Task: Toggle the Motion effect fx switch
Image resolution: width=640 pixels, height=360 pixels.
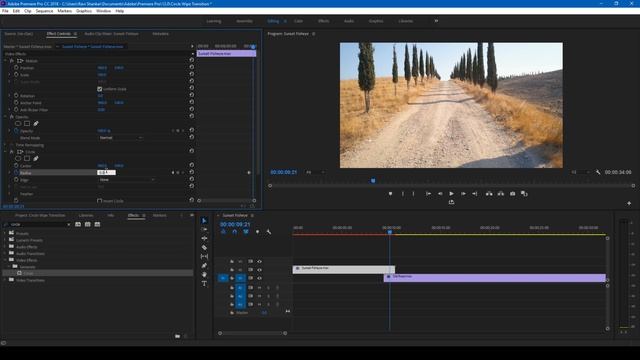Action: coord(12,60)
